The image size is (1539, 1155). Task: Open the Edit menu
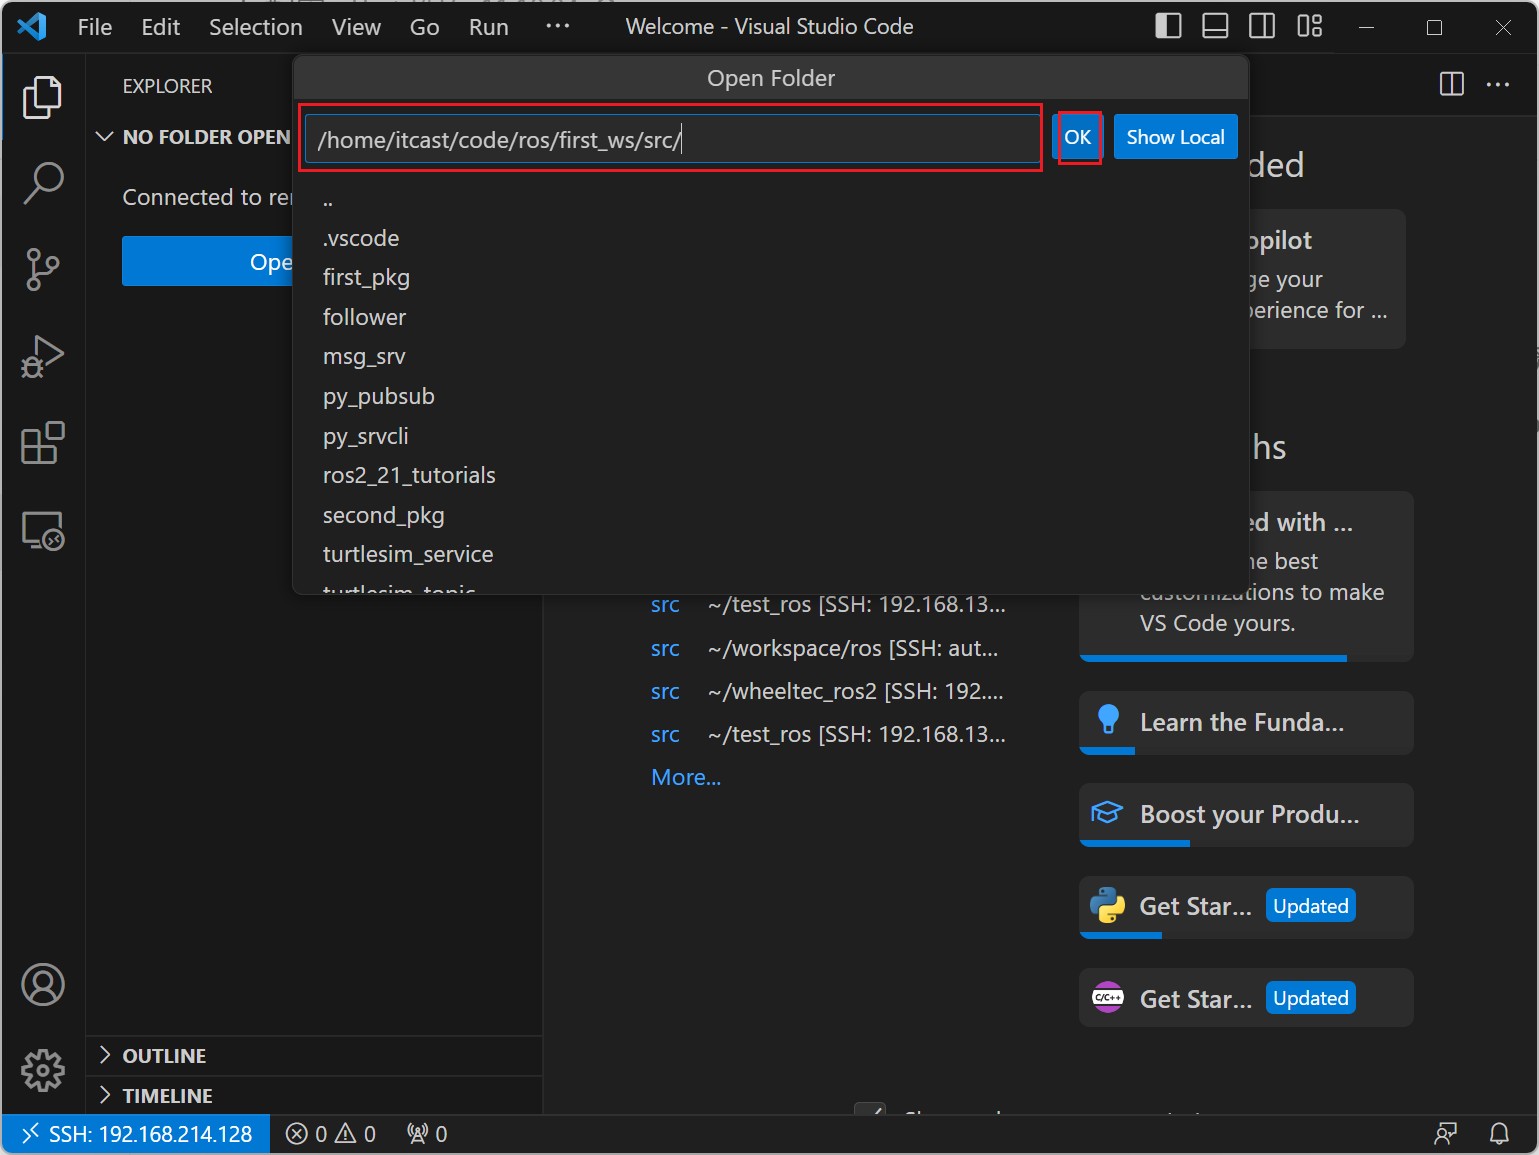[160, 27]
